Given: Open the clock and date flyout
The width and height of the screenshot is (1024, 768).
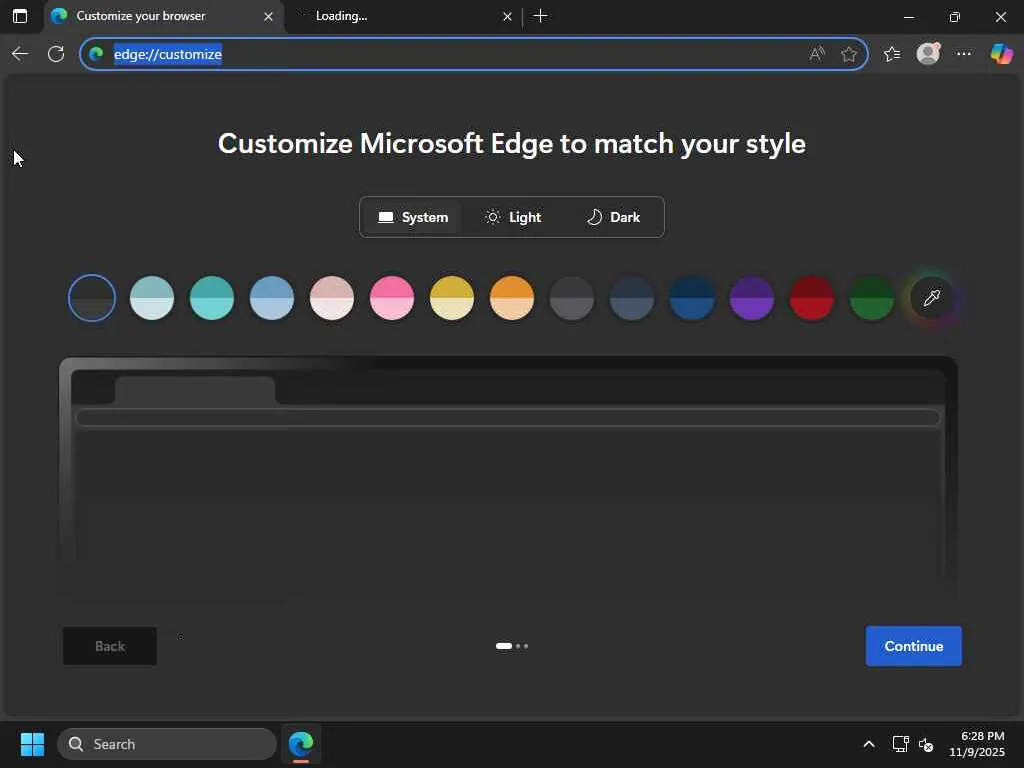Looking at the screenshot, I should pyautogui.click(x=976, y=744).
